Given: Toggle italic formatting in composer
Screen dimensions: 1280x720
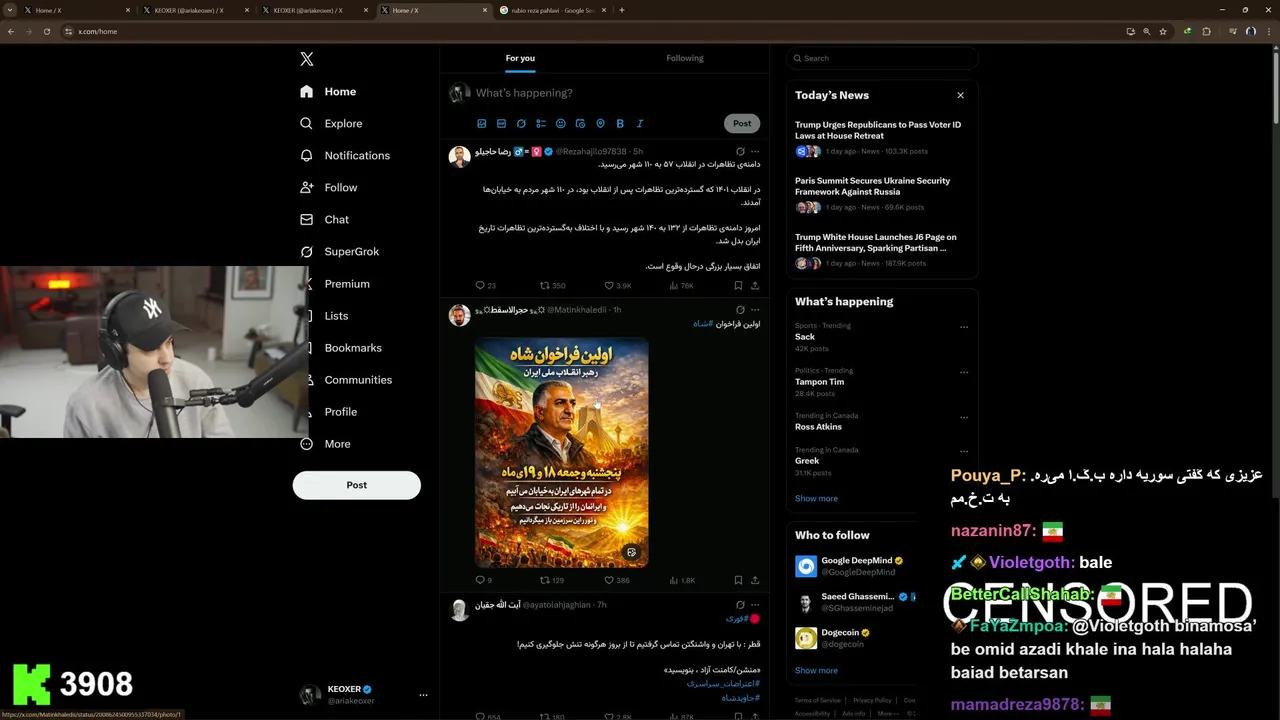Looking at the screenshot, I should (640, 124).
